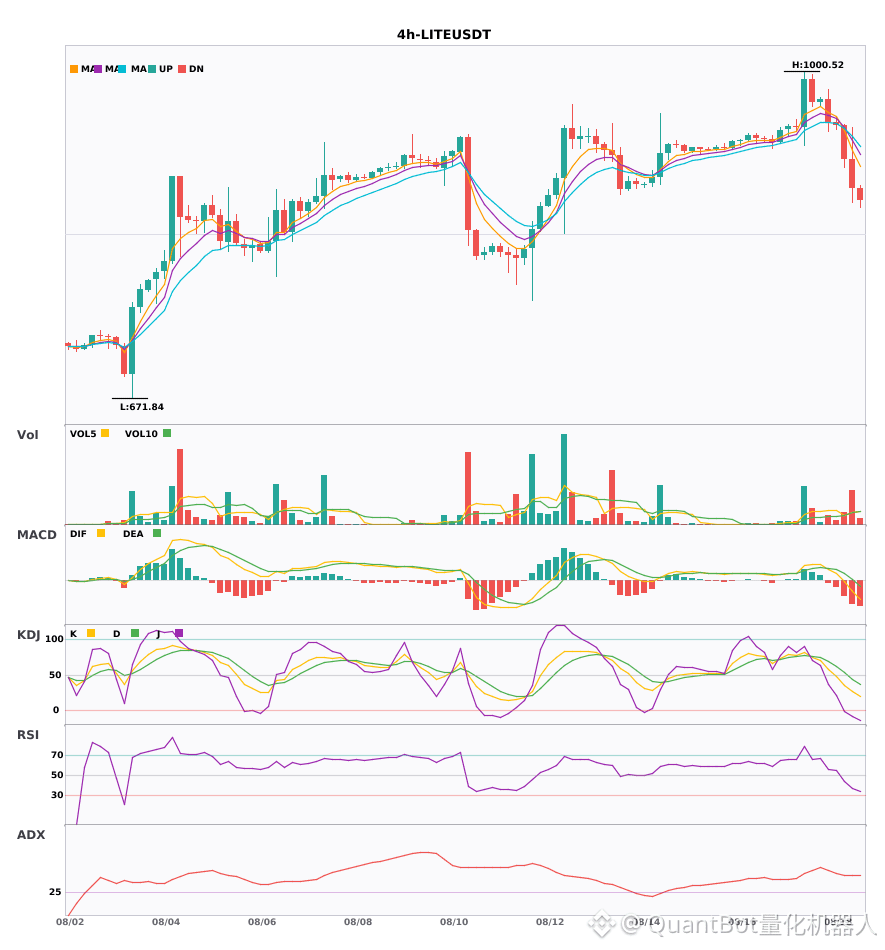Click the ADX axis value 25

pos(55,892)
